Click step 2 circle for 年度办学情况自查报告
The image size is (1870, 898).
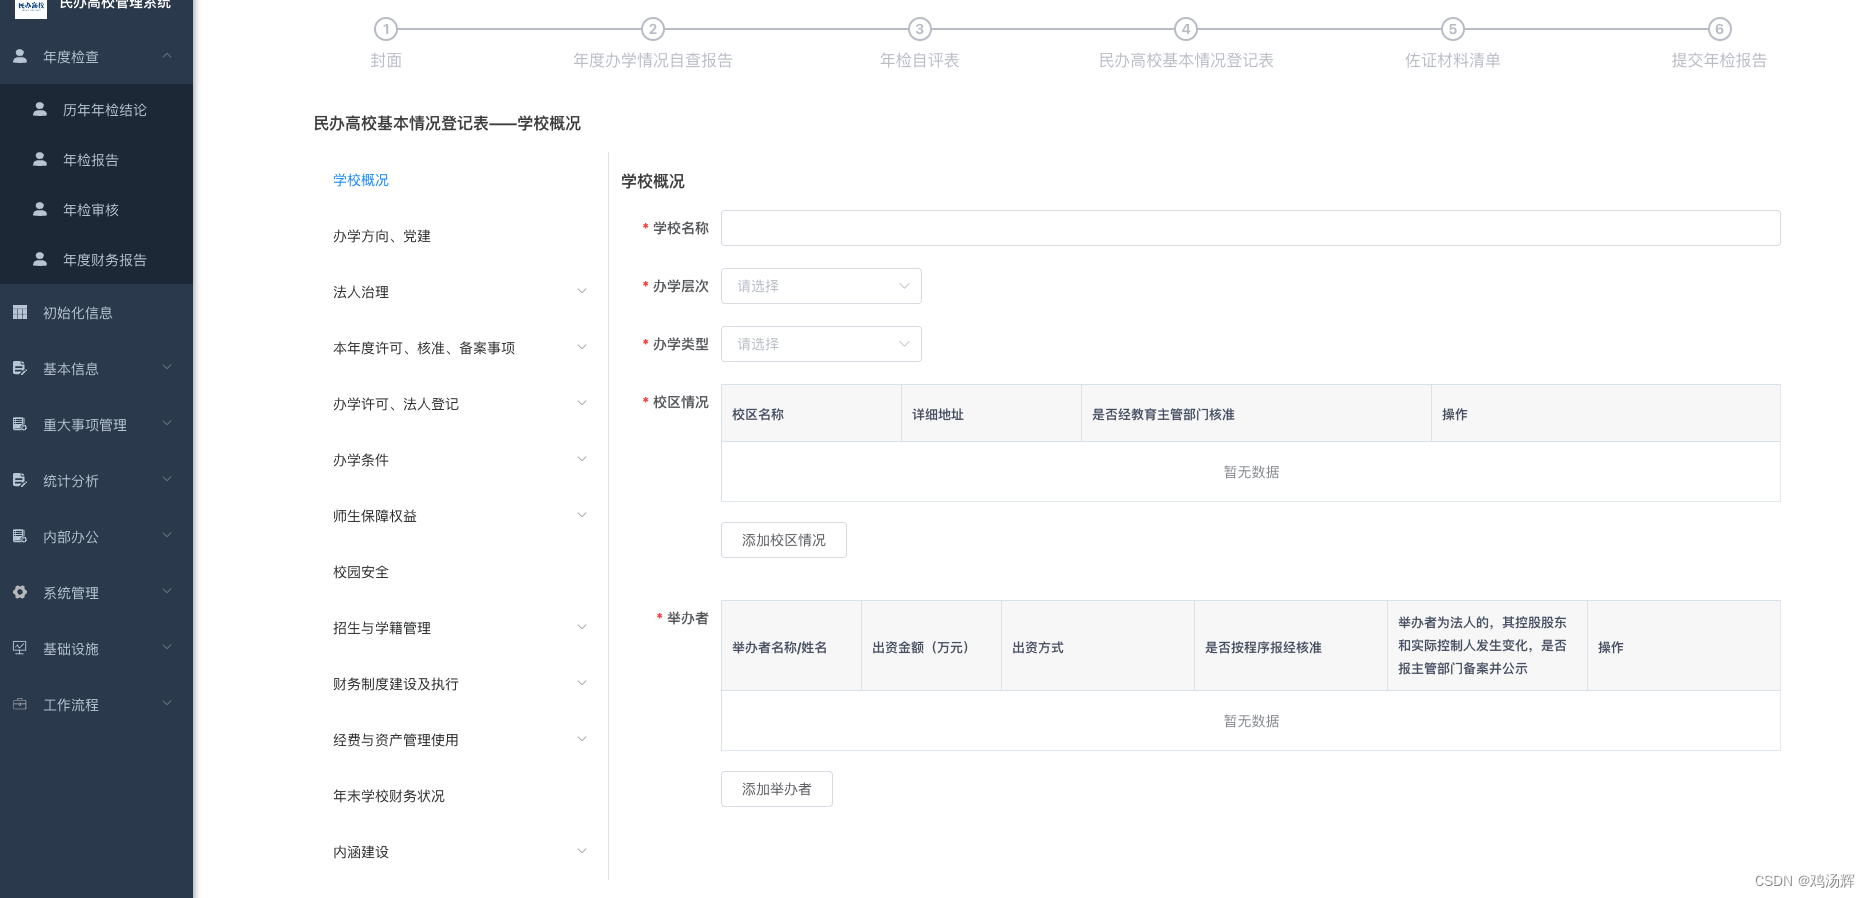653,29
